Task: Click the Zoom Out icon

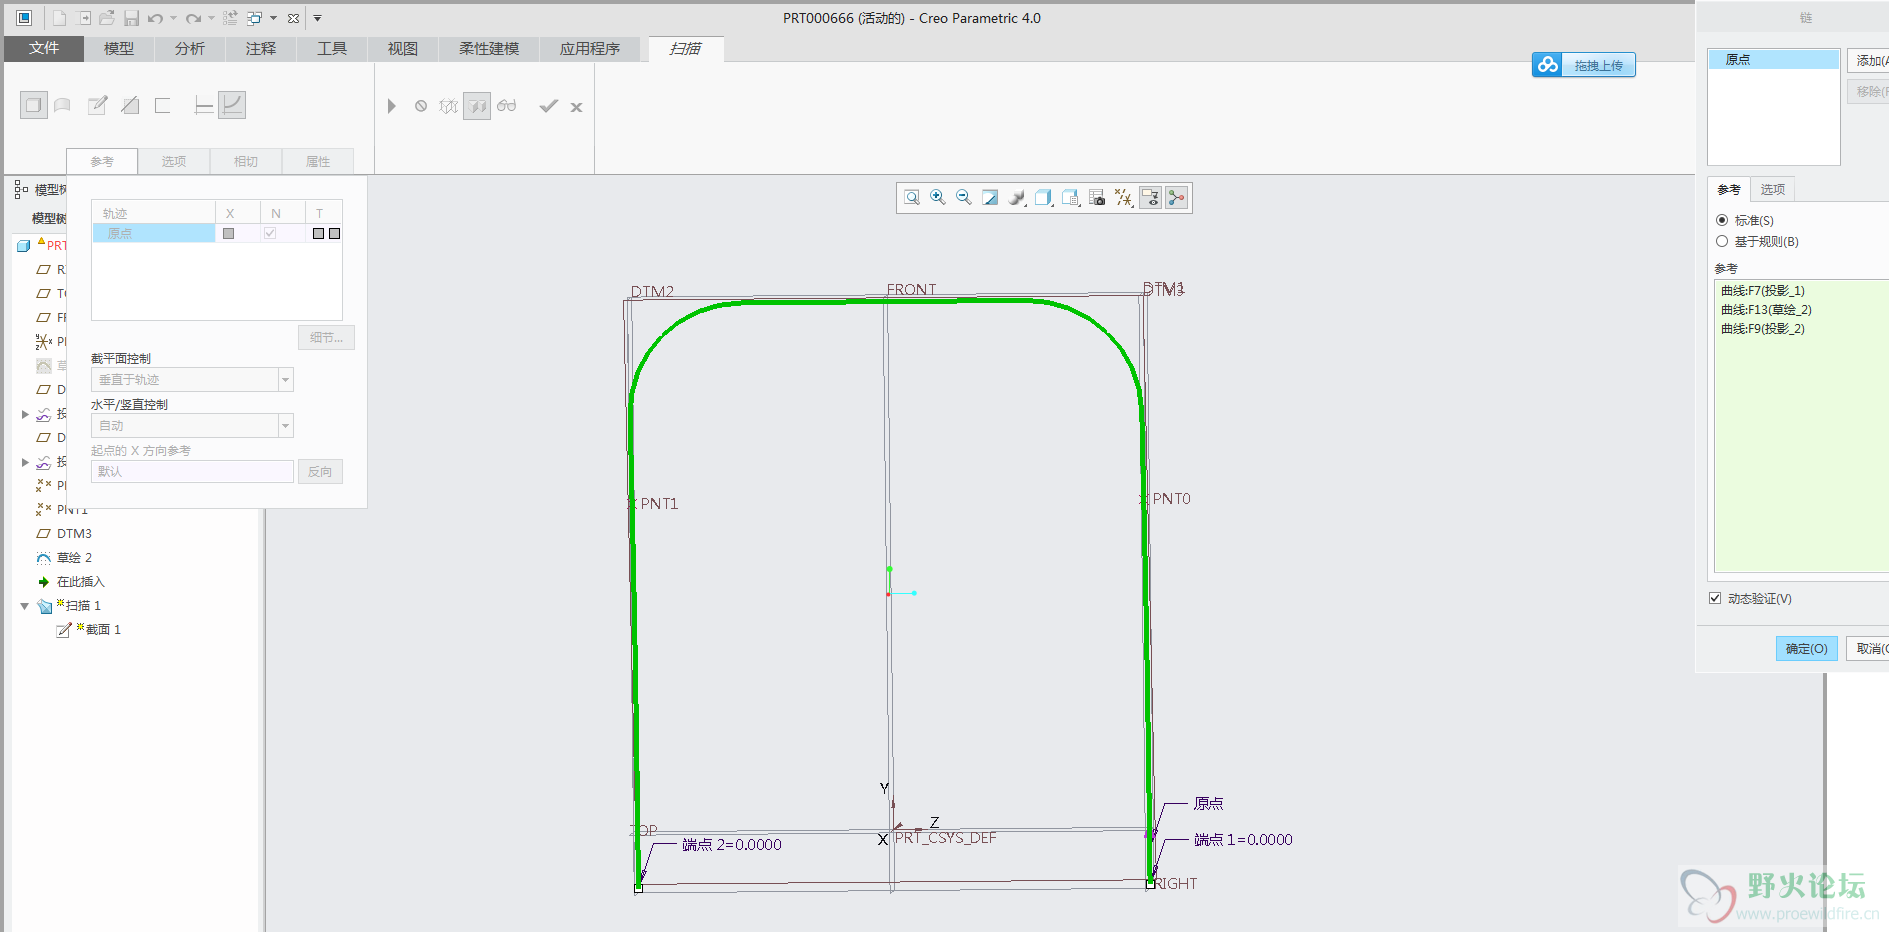Action: pos(964,198)
